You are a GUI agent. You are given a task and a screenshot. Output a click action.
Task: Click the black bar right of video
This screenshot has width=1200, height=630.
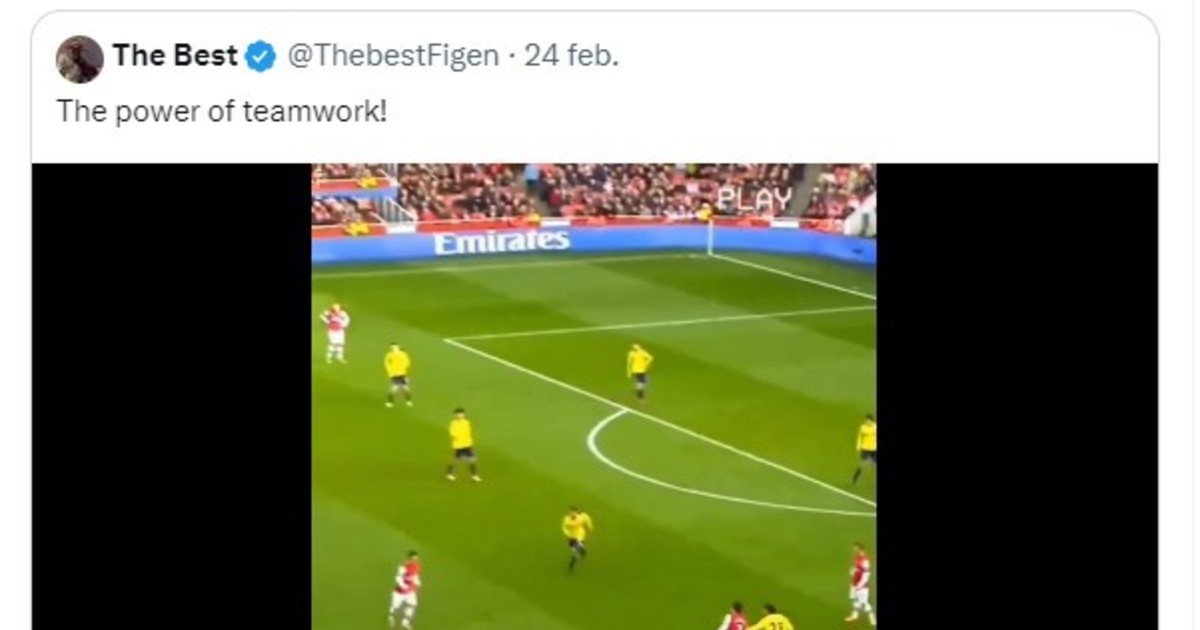point(1017,397)
